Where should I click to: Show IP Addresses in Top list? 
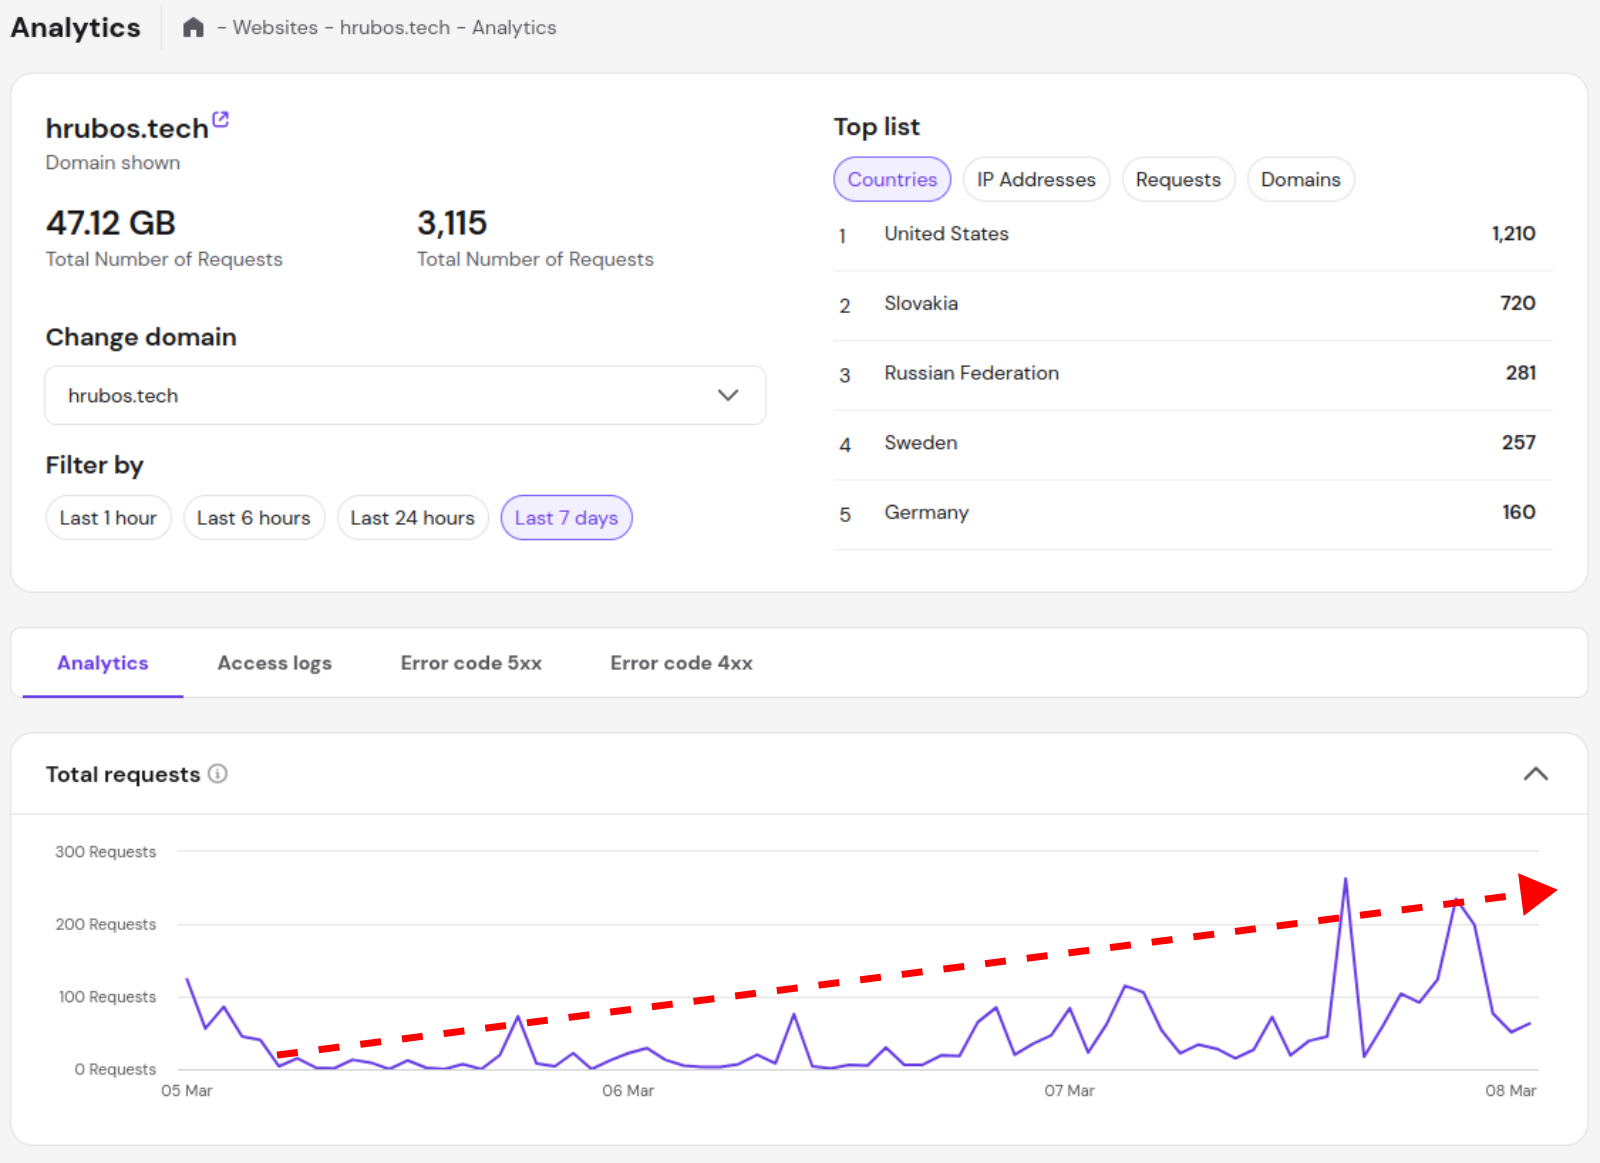pos(1036,180)
